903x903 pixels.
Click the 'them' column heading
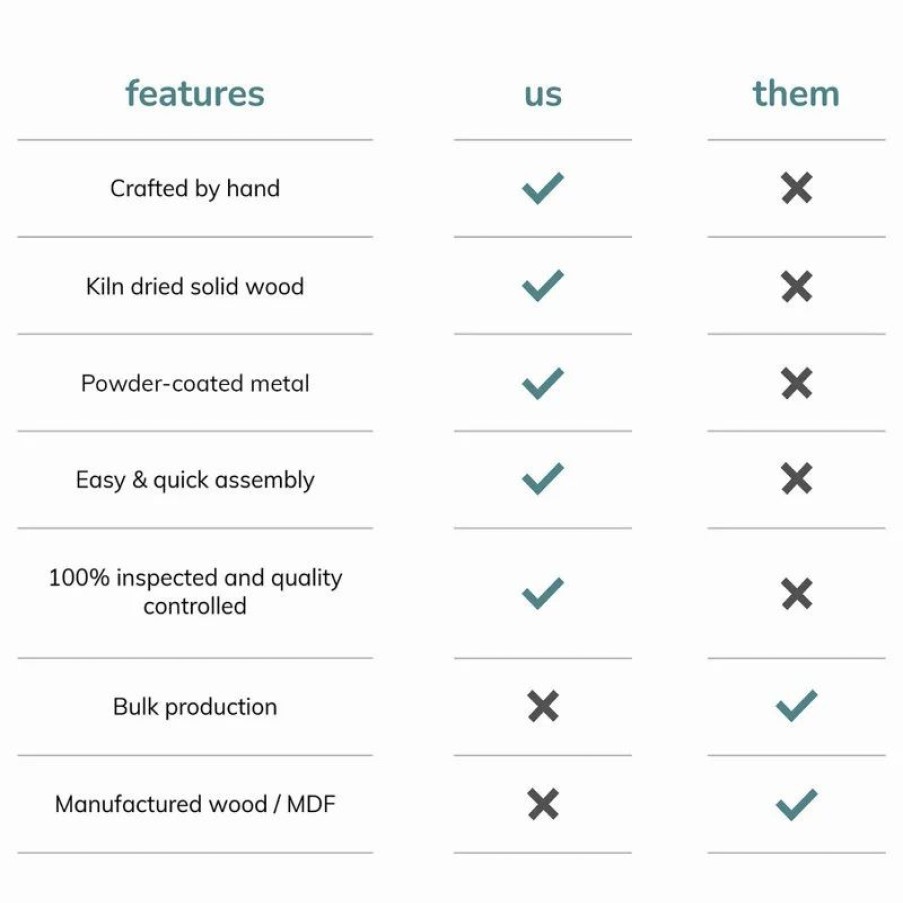796,93
